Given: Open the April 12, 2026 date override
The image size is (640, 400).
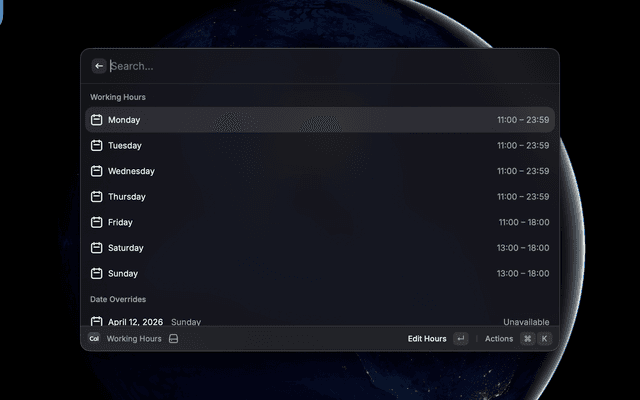Looking at the screenshot, I should (320, 321).
